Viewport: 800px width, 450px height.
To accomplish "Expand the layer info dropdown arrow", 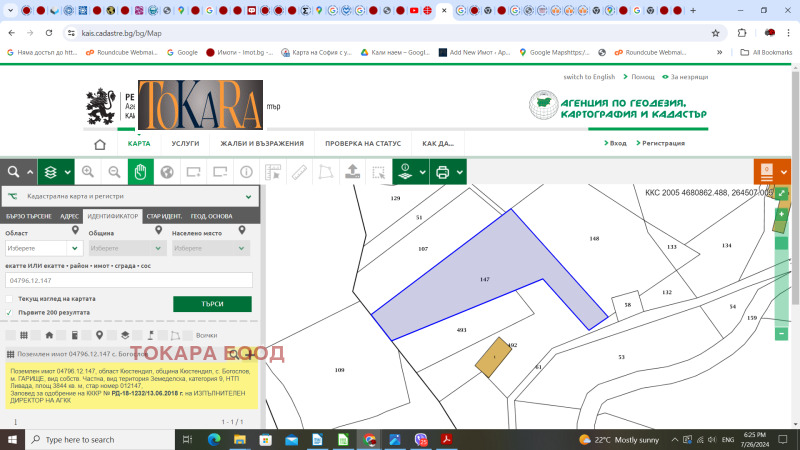I will pyautogui.click(x=422, y=172).
